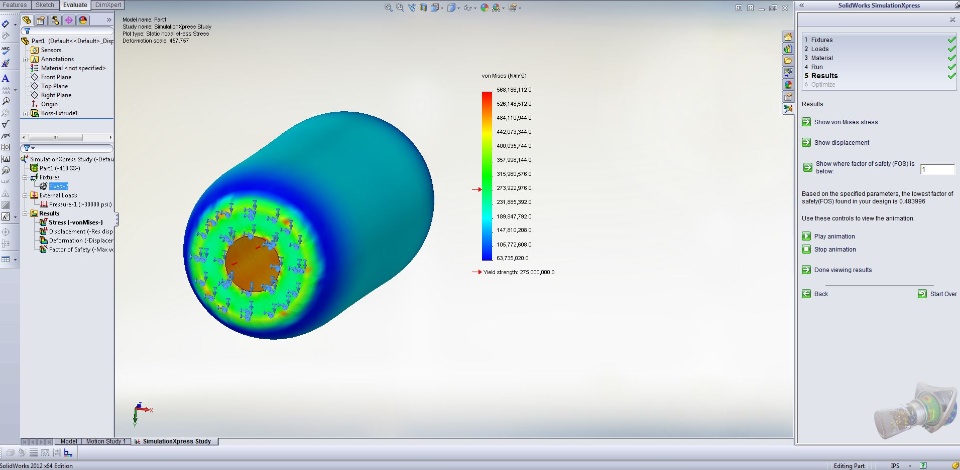Click Show where factor of safety is below

(x=858, y=167)
